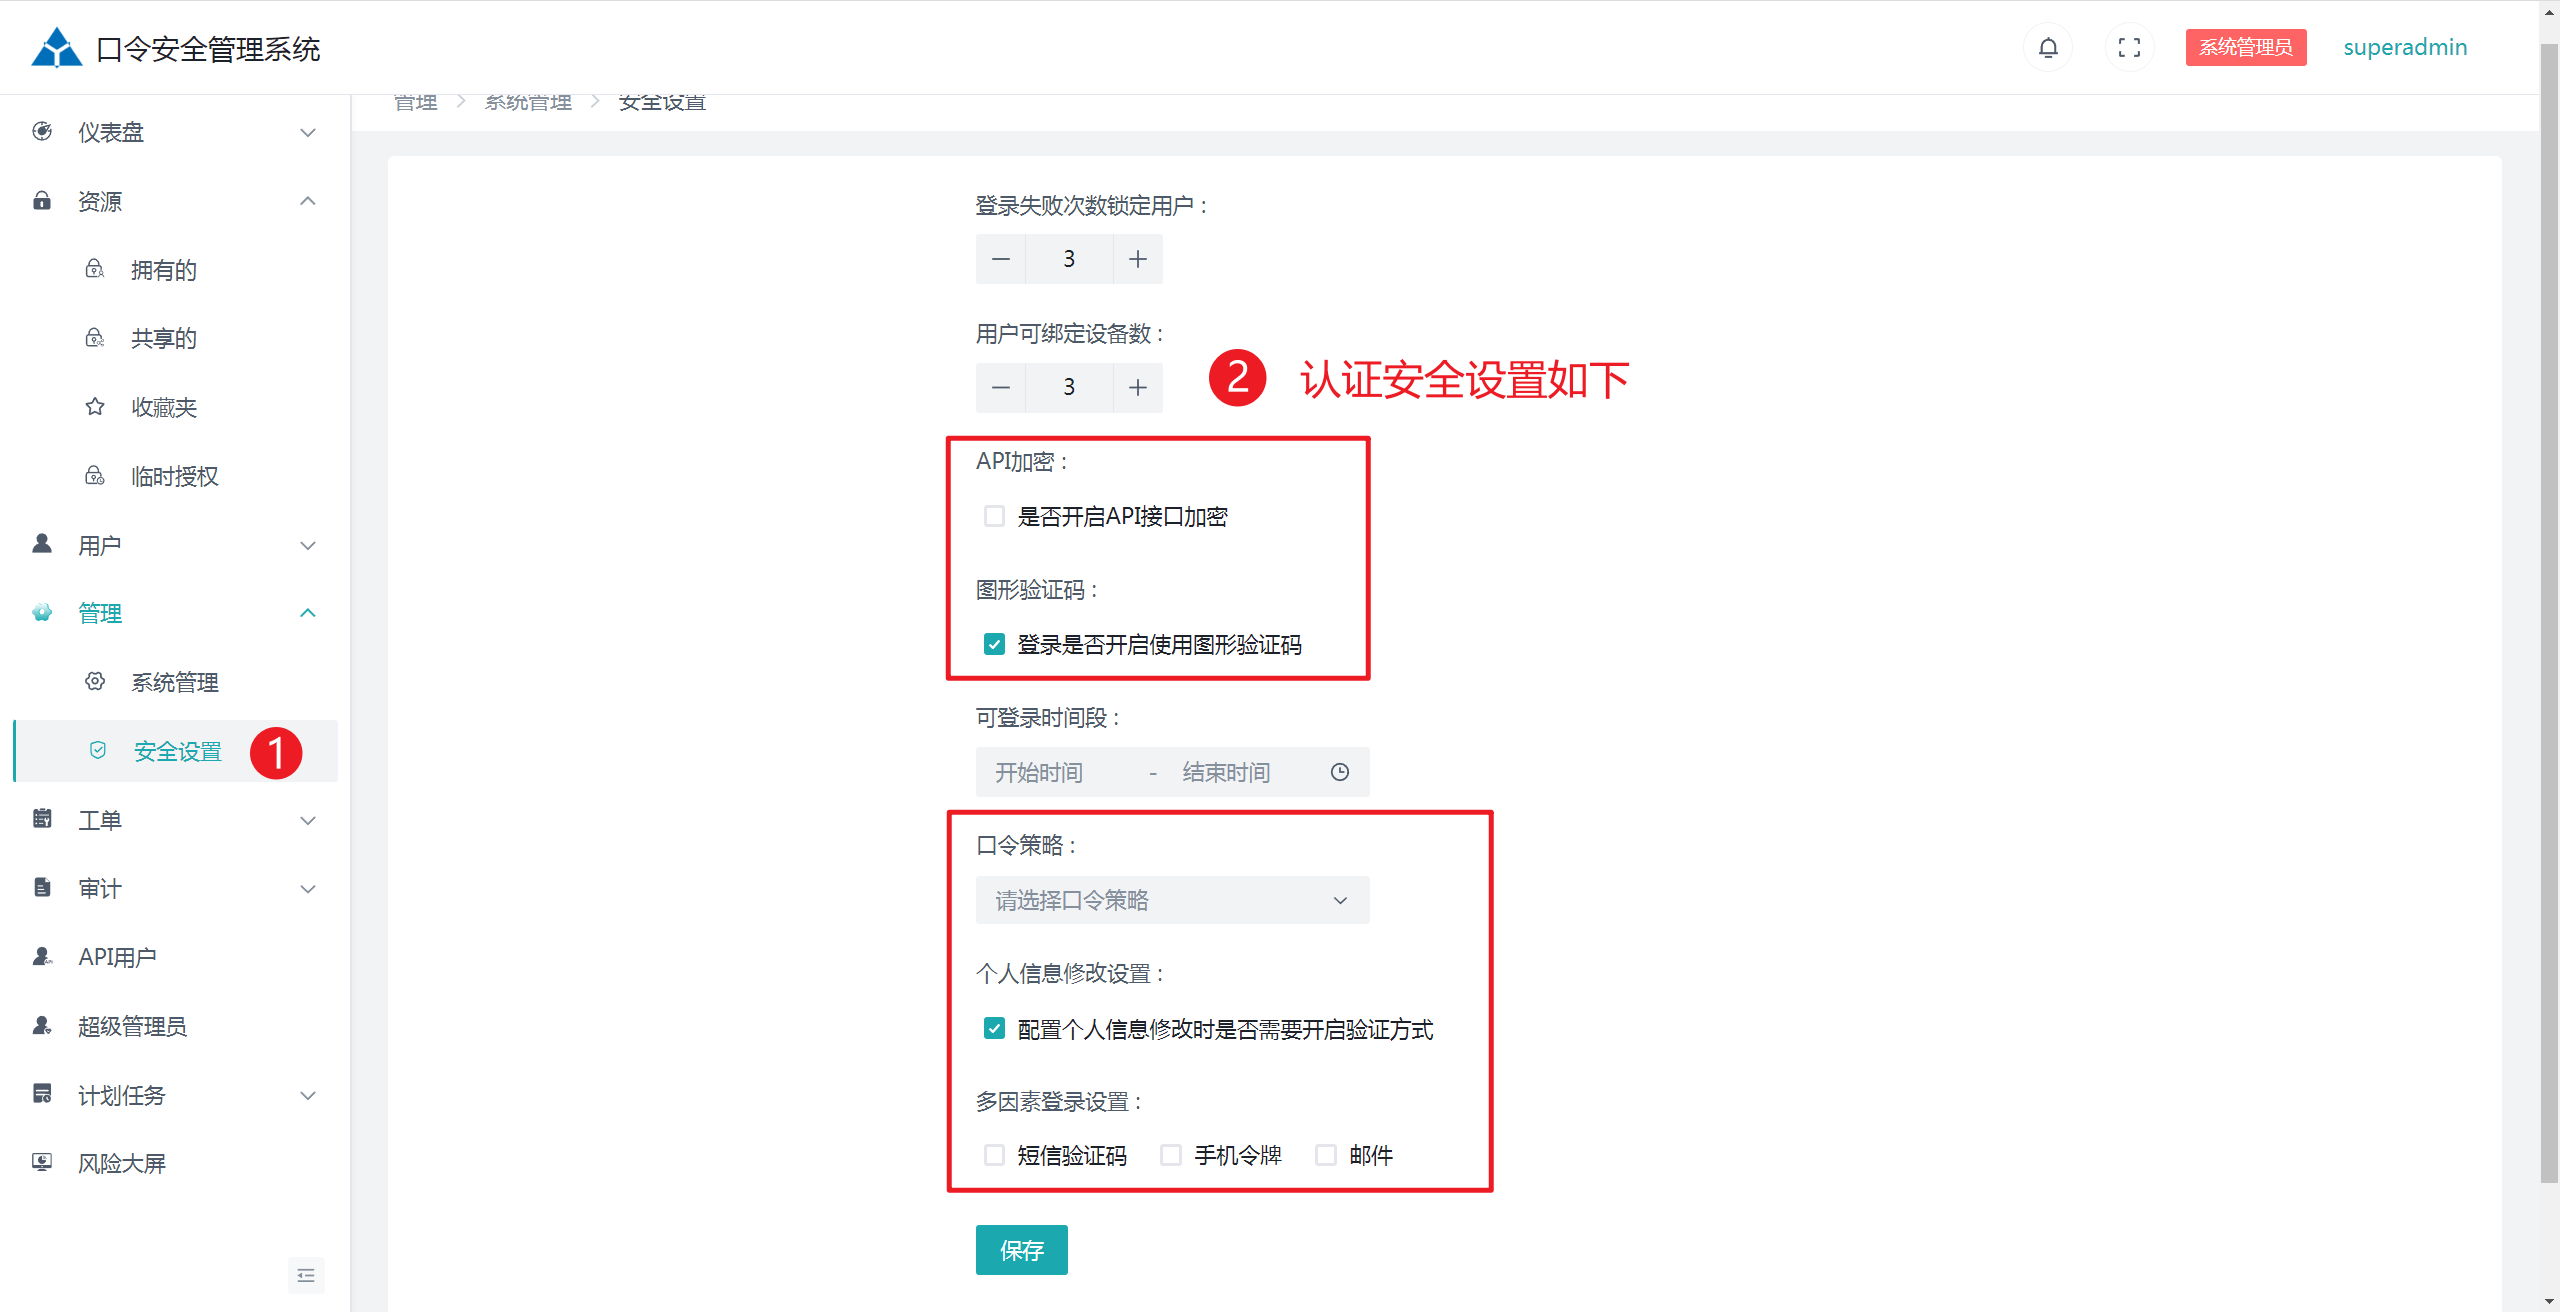Check the 短信验证码 option

[x=994, y=1155]
